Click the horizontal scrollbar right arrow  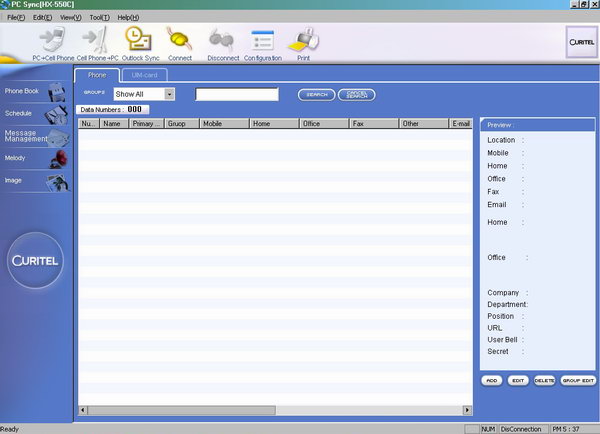point(467,410)
